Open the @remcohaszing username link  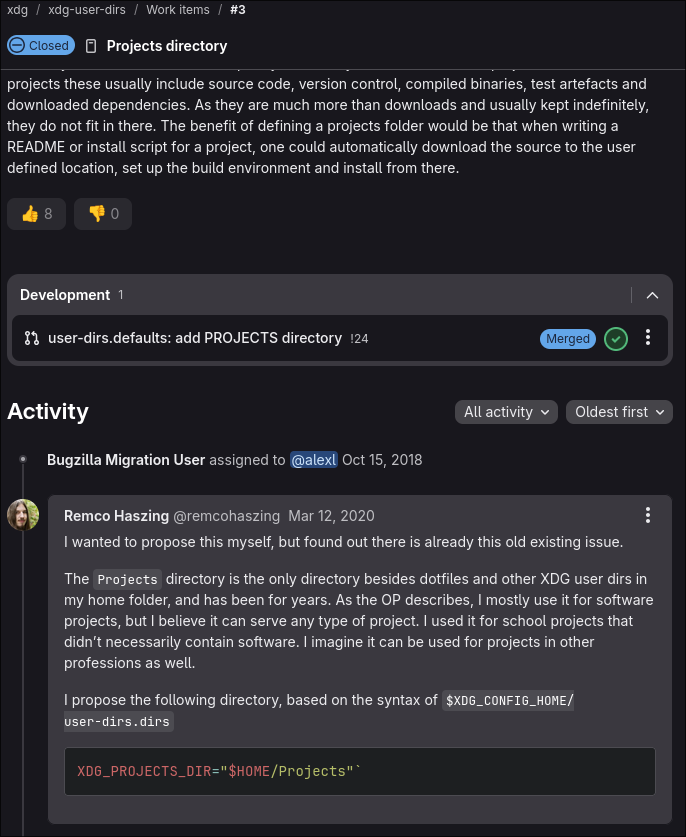pyautogui.click(x=226, y=516)
